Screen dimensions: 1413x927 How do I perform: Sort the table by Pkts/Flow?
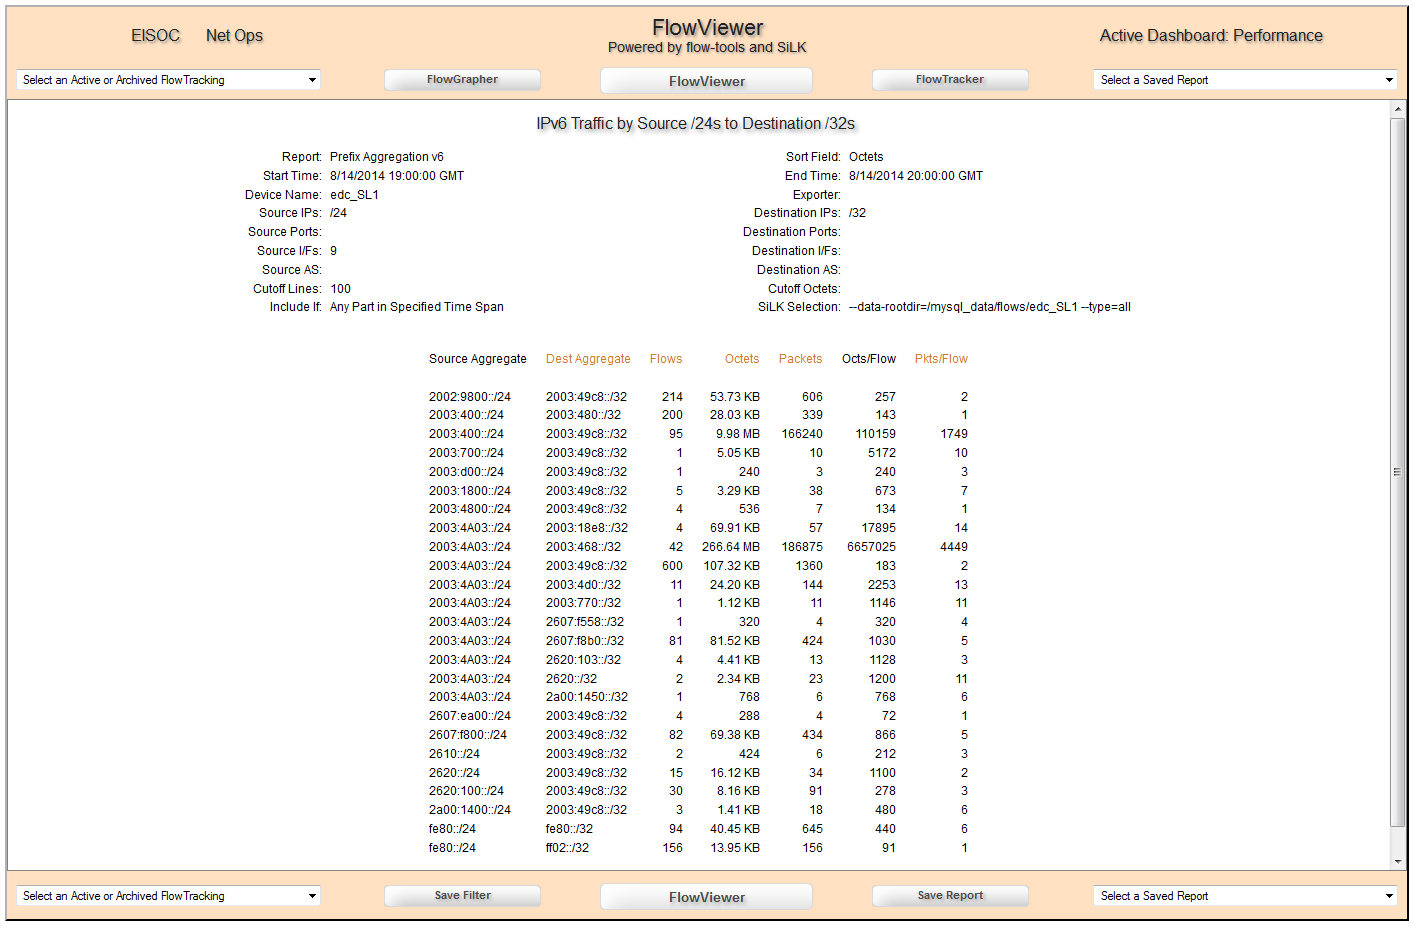pos(941,358)
